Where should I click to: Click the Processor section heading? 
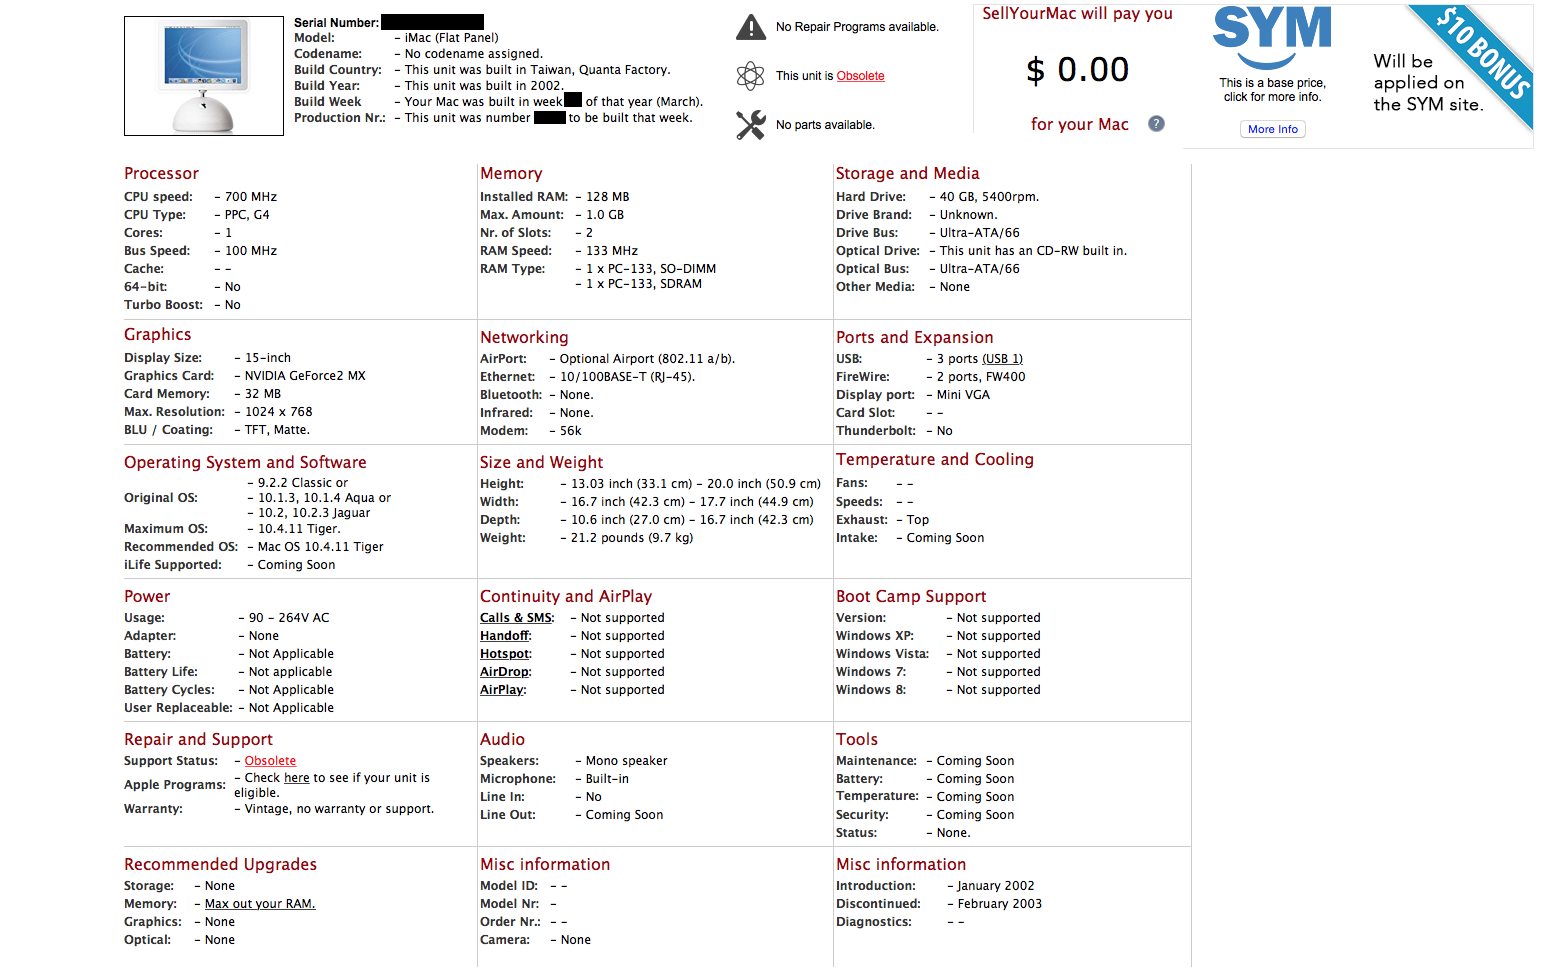(x=161, y=174)
